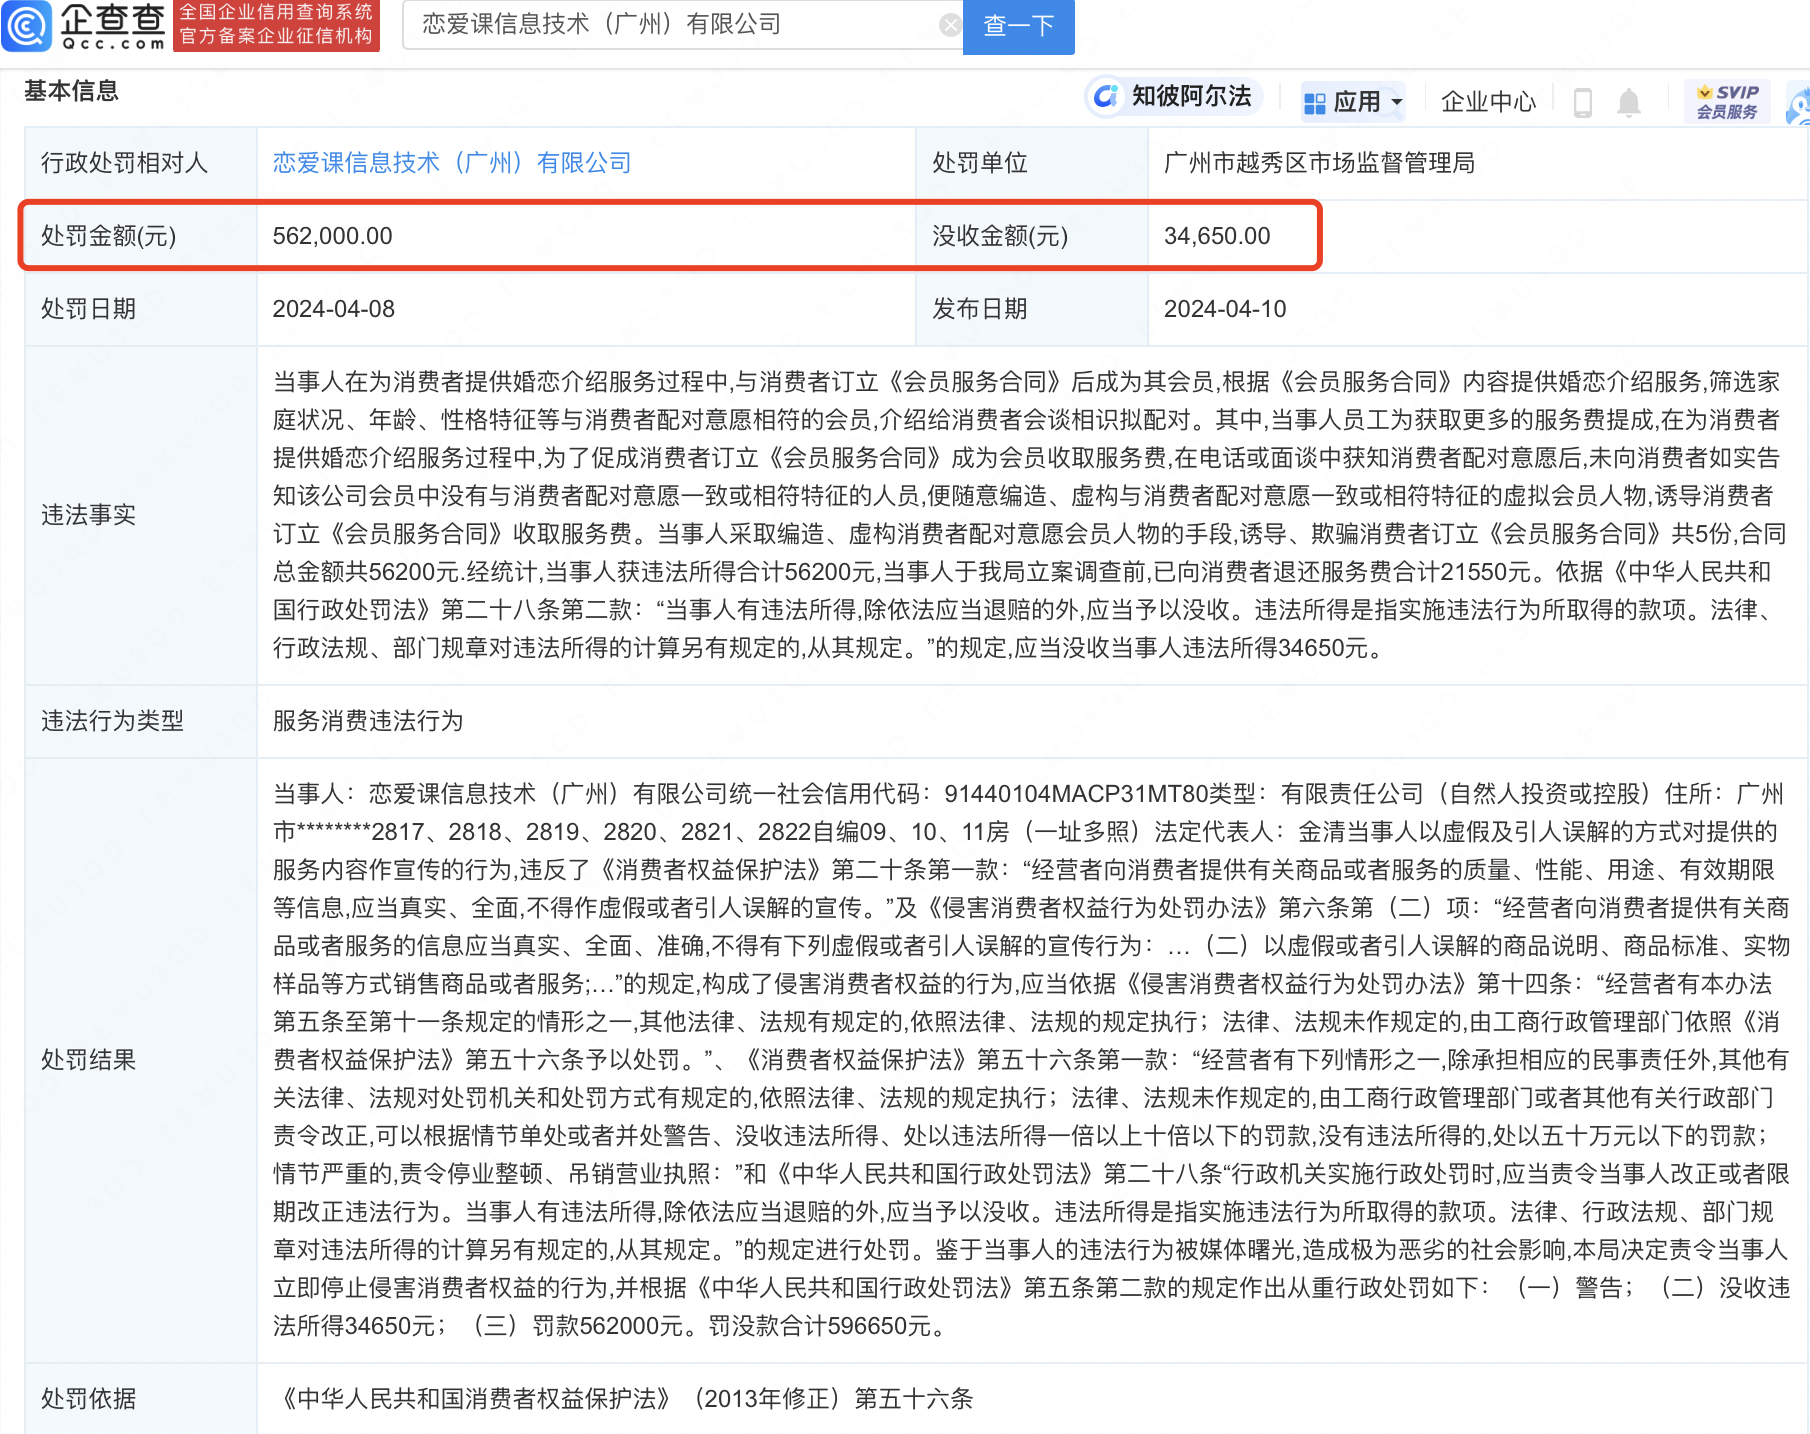Screen dimensions: 1810x1434
Task: Clear the search box with the X icon
Action: coord(949,25)
